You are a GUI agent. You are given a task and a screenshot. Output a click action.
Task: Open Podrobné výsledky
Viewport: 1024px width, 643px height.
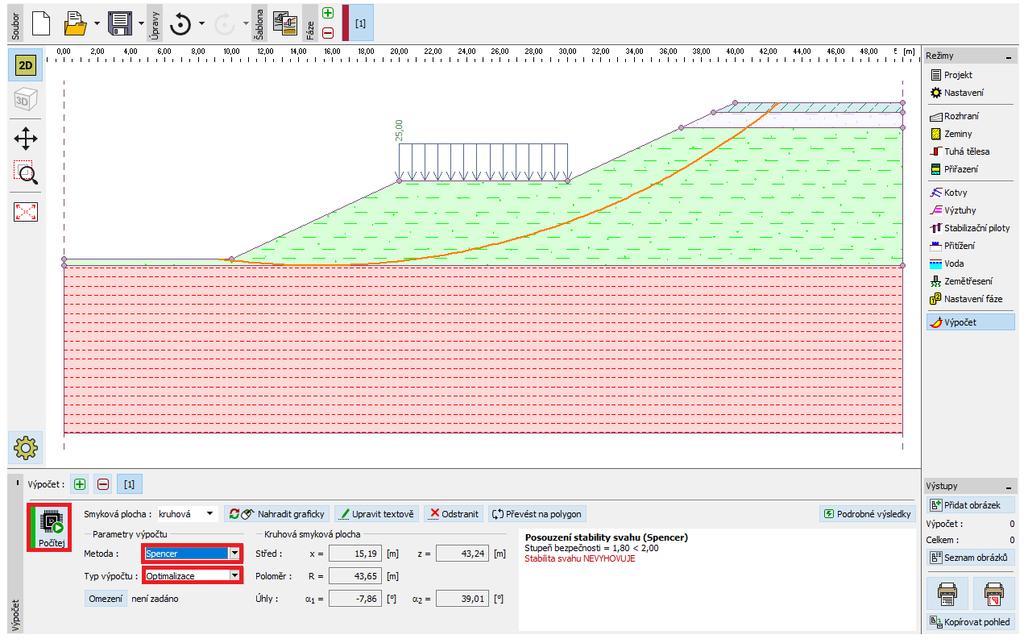point(867,514)
